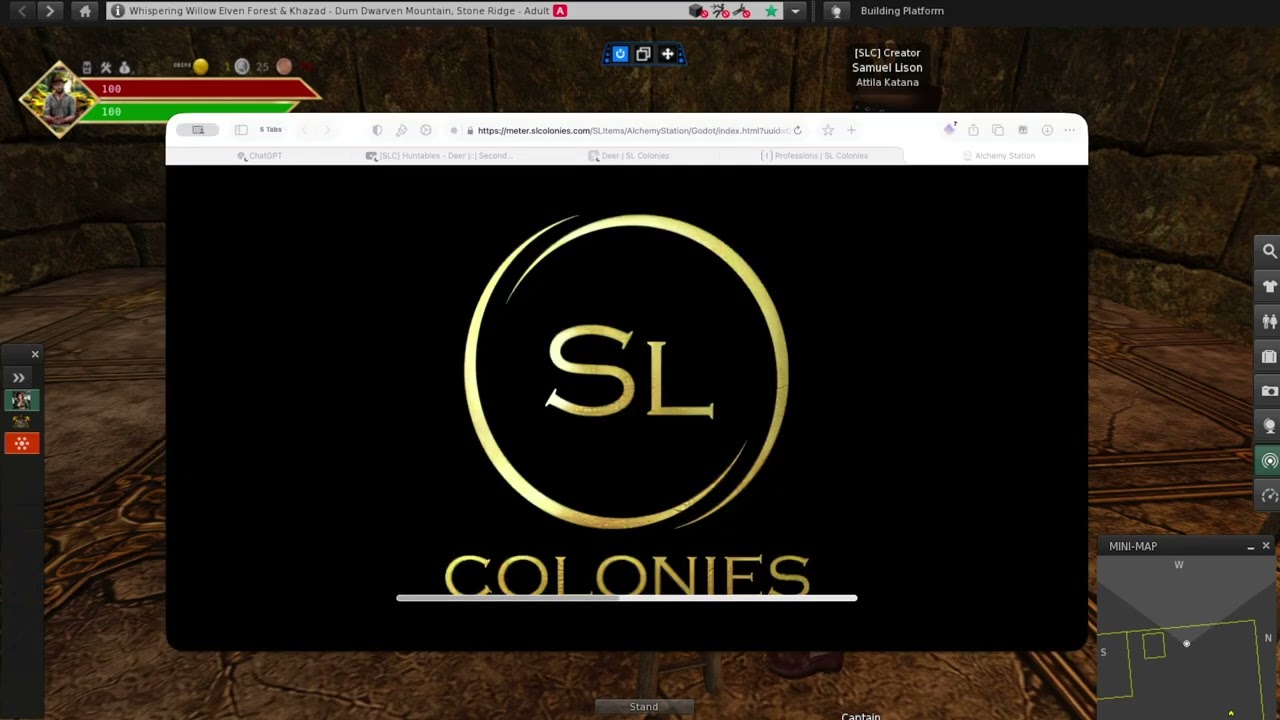Click the Samuel Lison name tag
Image resolution: width=1280 pixels, height=720 pixels.
tap(887, 68)
